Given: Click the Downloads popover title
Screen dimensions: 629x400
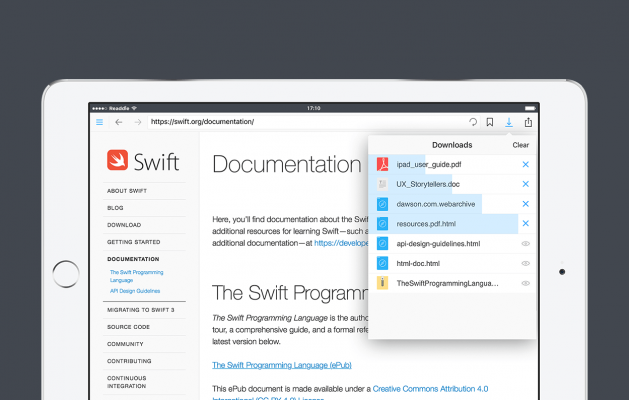Looking at the screenshot, I should 452,145.
